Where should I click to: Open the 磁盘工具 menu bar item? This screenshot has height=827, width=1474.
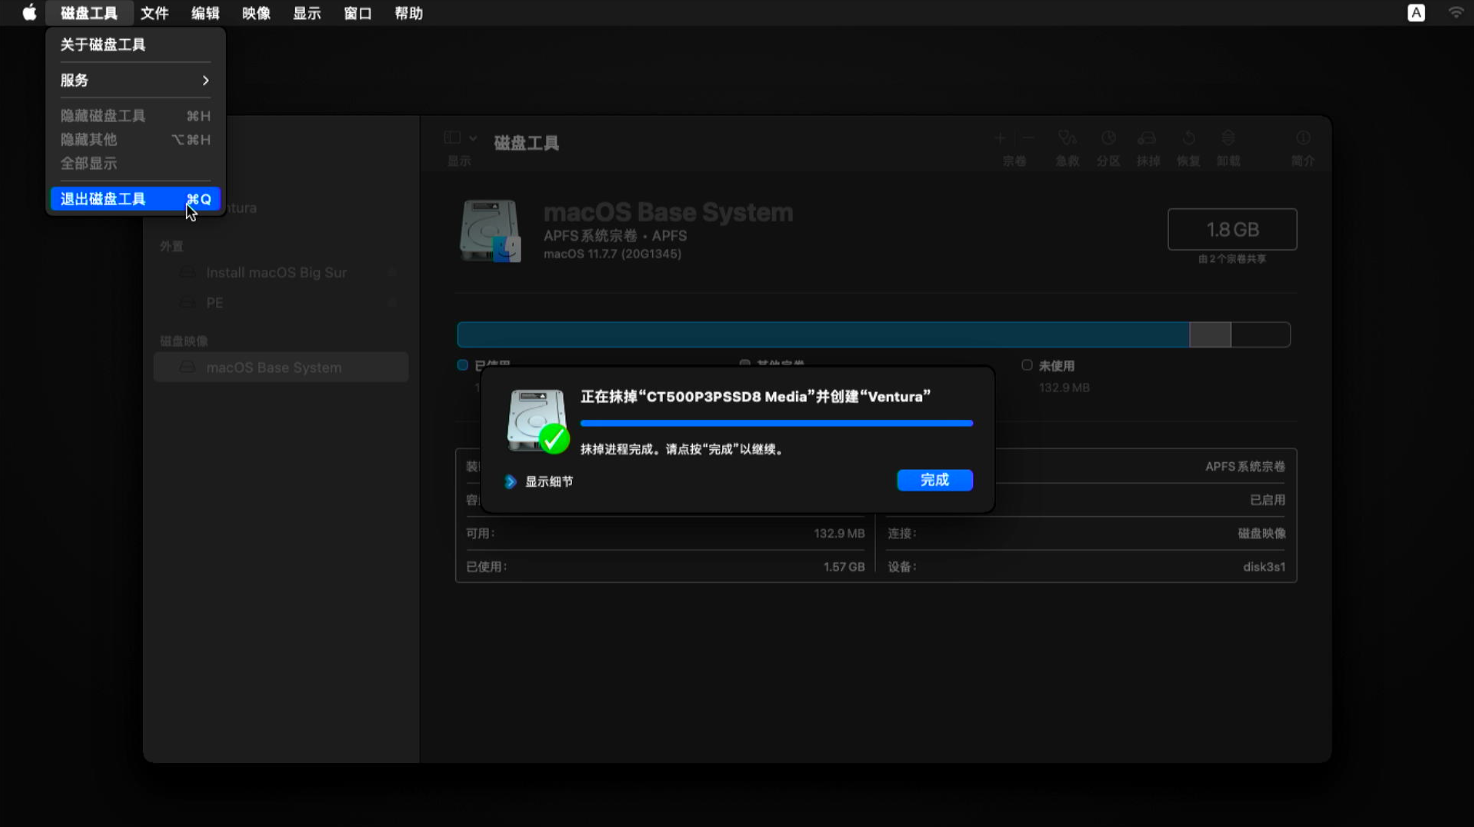(89, 13)
